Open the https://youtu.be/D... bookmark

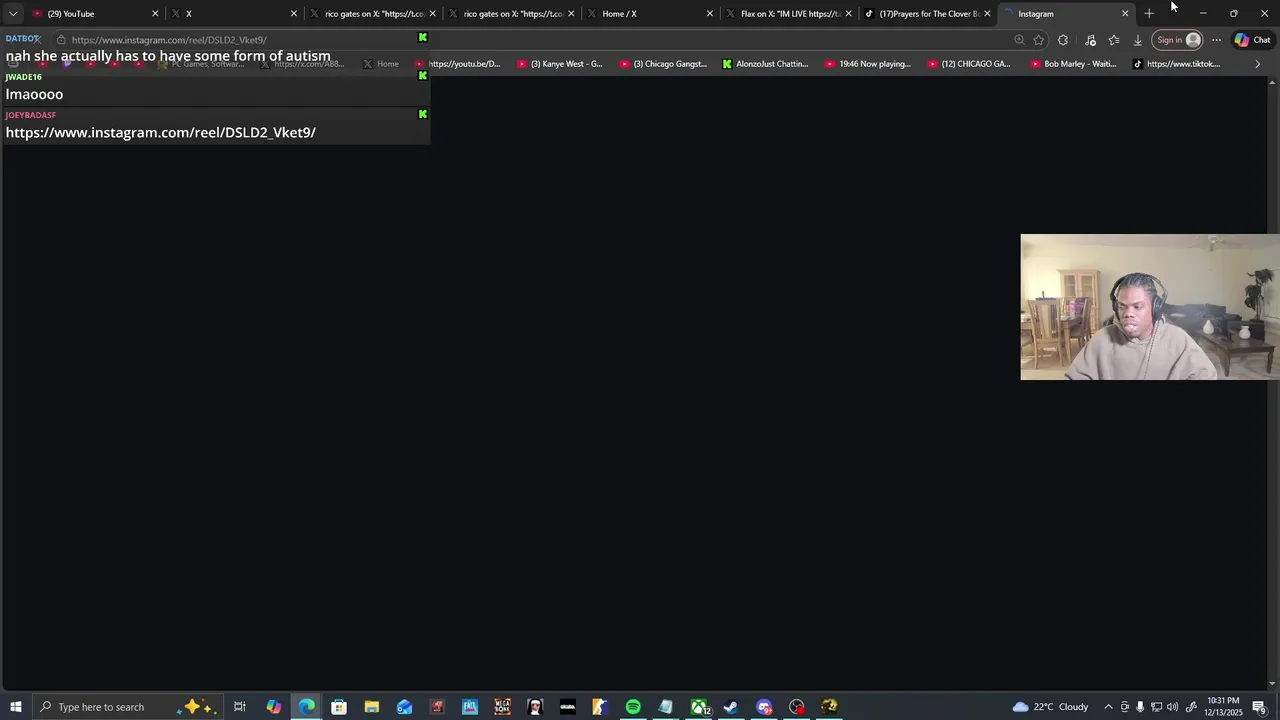coord(458,64)
